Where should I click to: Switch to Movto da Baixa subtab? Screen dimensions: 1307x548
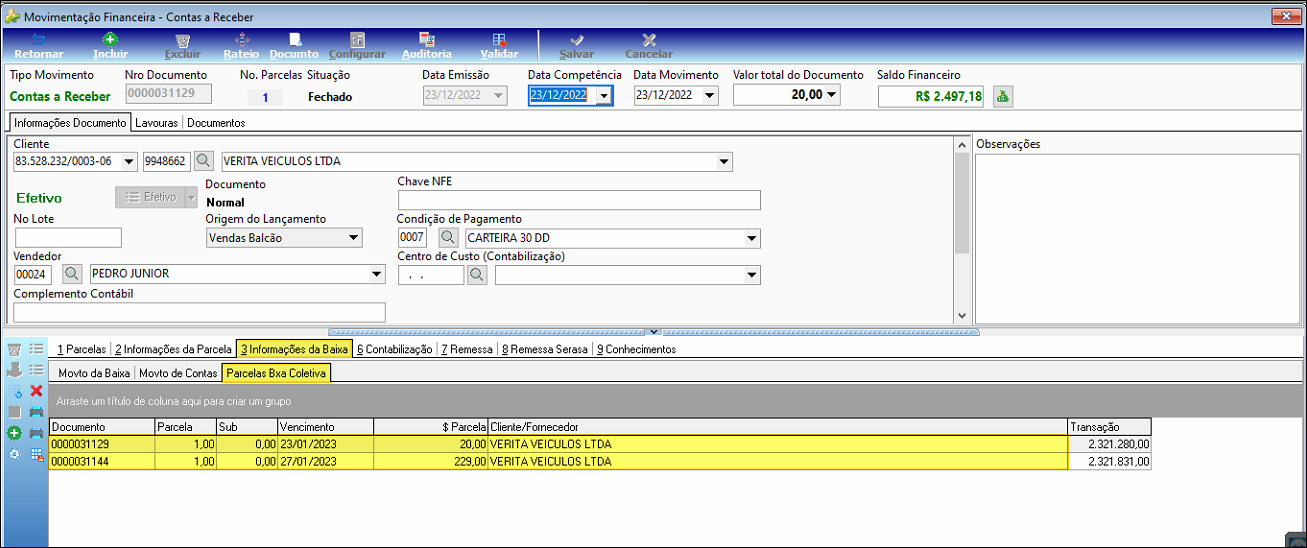click(94, 373)
